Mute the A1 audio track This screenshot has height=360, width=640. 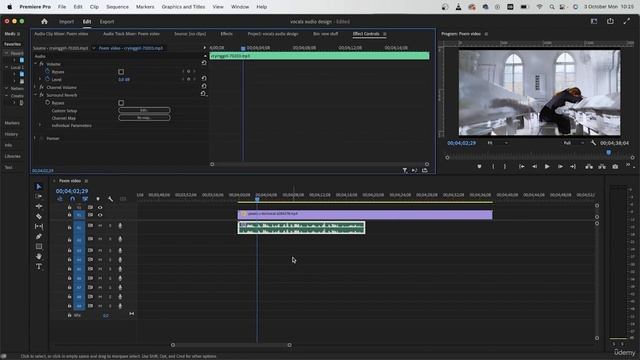(x=100, y=226)
